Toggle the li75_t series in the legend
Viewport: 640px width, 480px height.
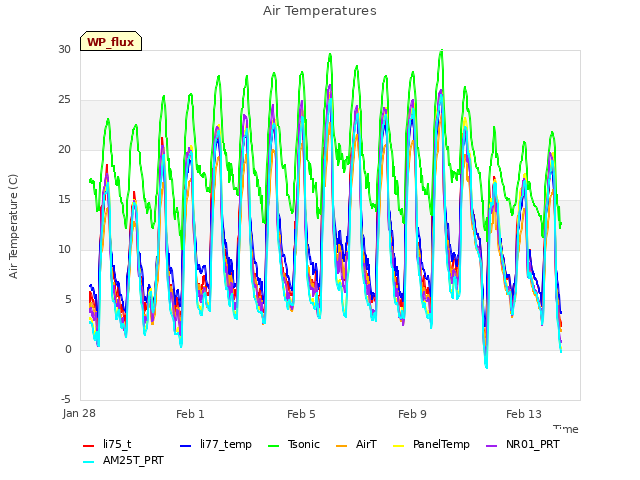107,444
